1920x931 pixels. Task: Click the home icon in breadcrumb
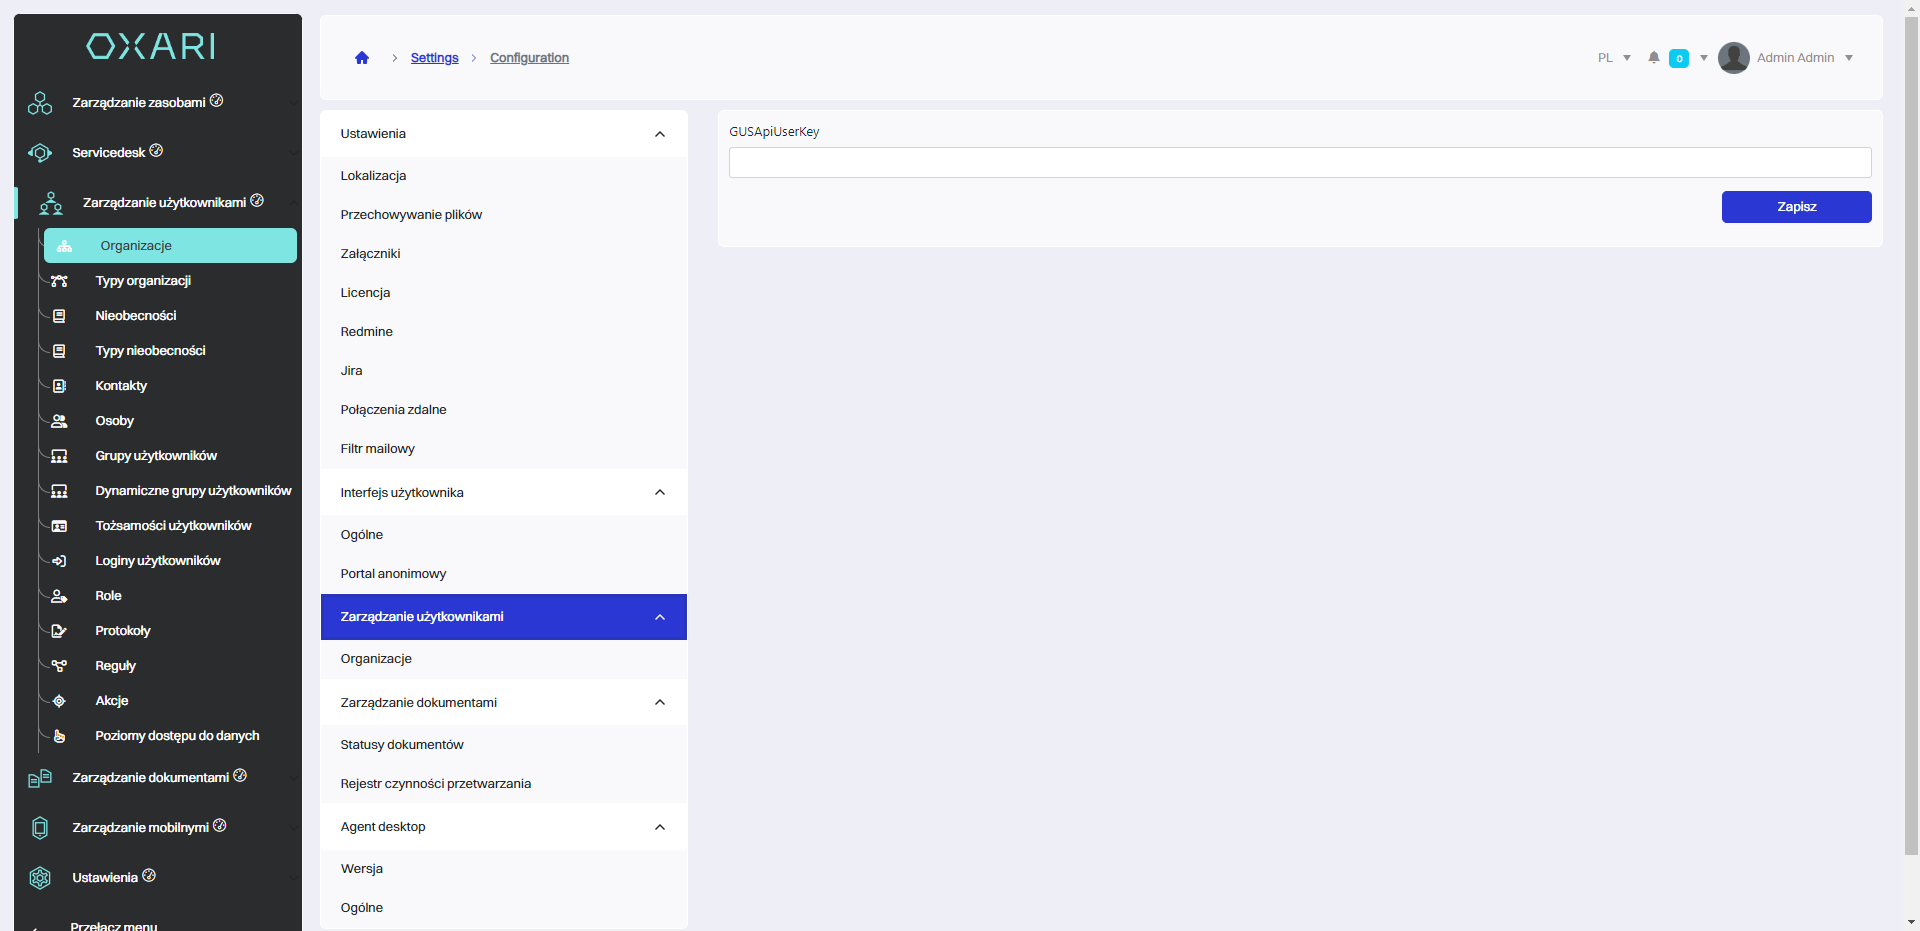click(x=362, y=58)
